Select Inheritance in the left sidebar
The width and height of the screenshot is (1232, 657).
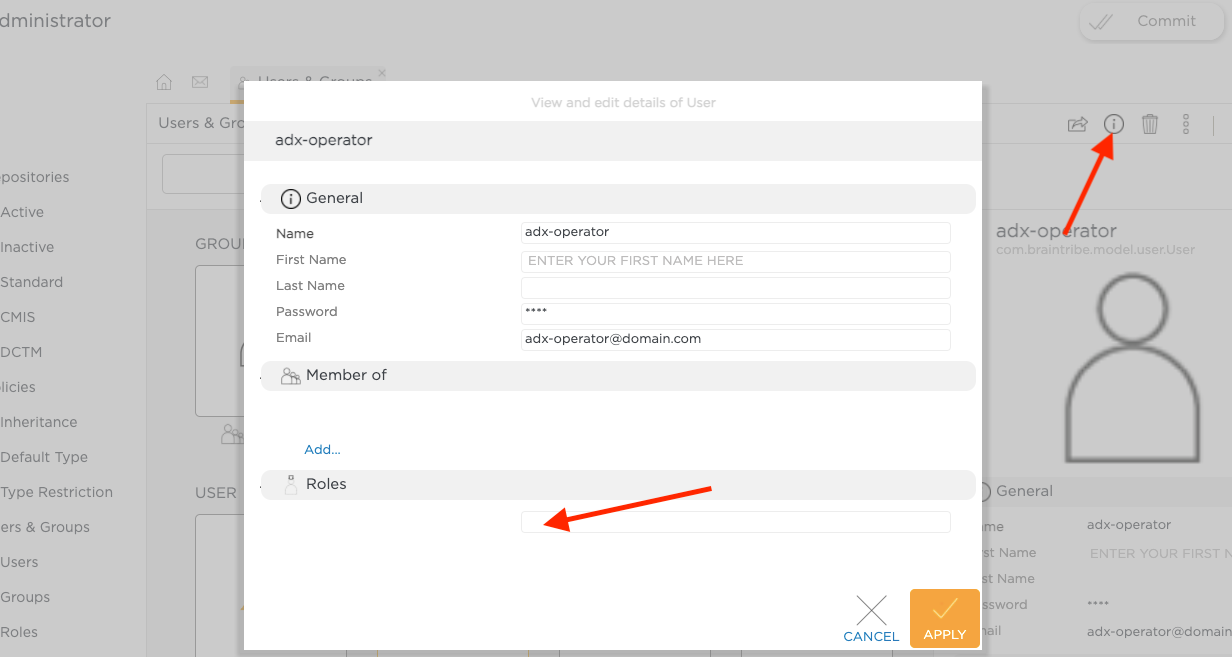pyautogui.click(x=38, y=422)
